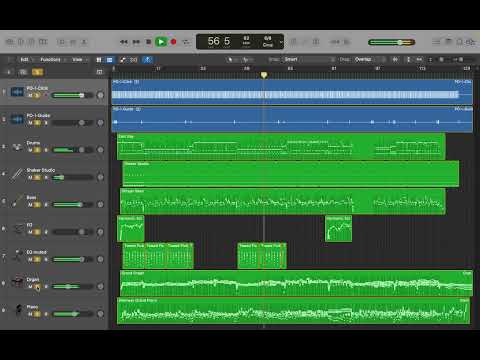The width and height of the screenshot is (480, 360).
Task: Click the Fast Forward transport button
Action: coord(136,42)
